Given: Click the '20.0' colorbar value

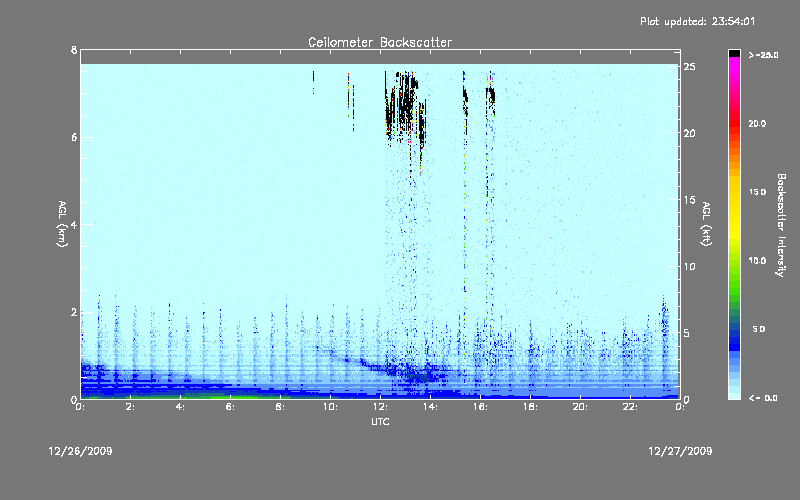Looking at the screenshot, I should 757,124.
